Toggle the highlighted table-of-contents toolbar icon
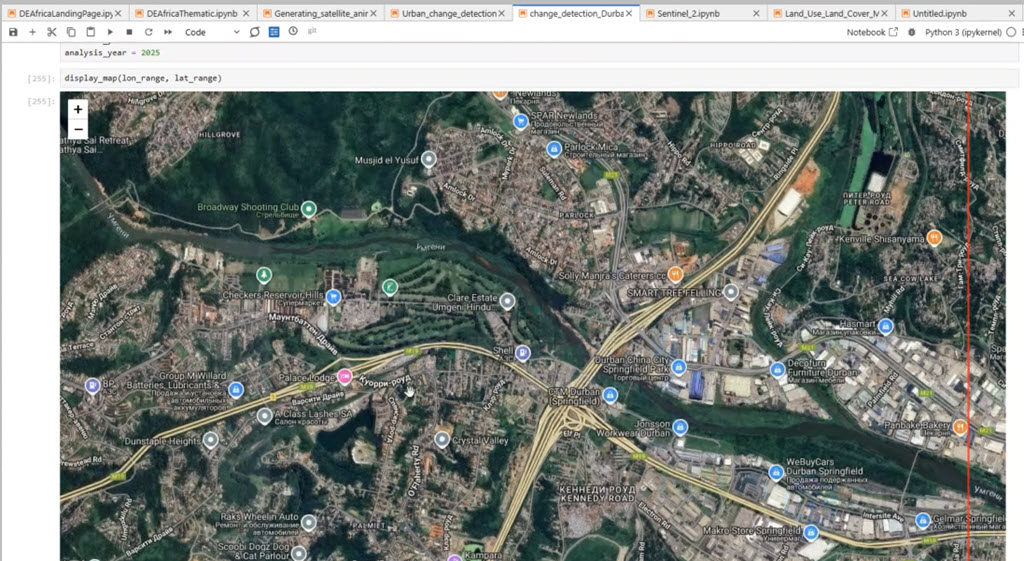This screenshot has width=1024, height=561. (274, 32)
